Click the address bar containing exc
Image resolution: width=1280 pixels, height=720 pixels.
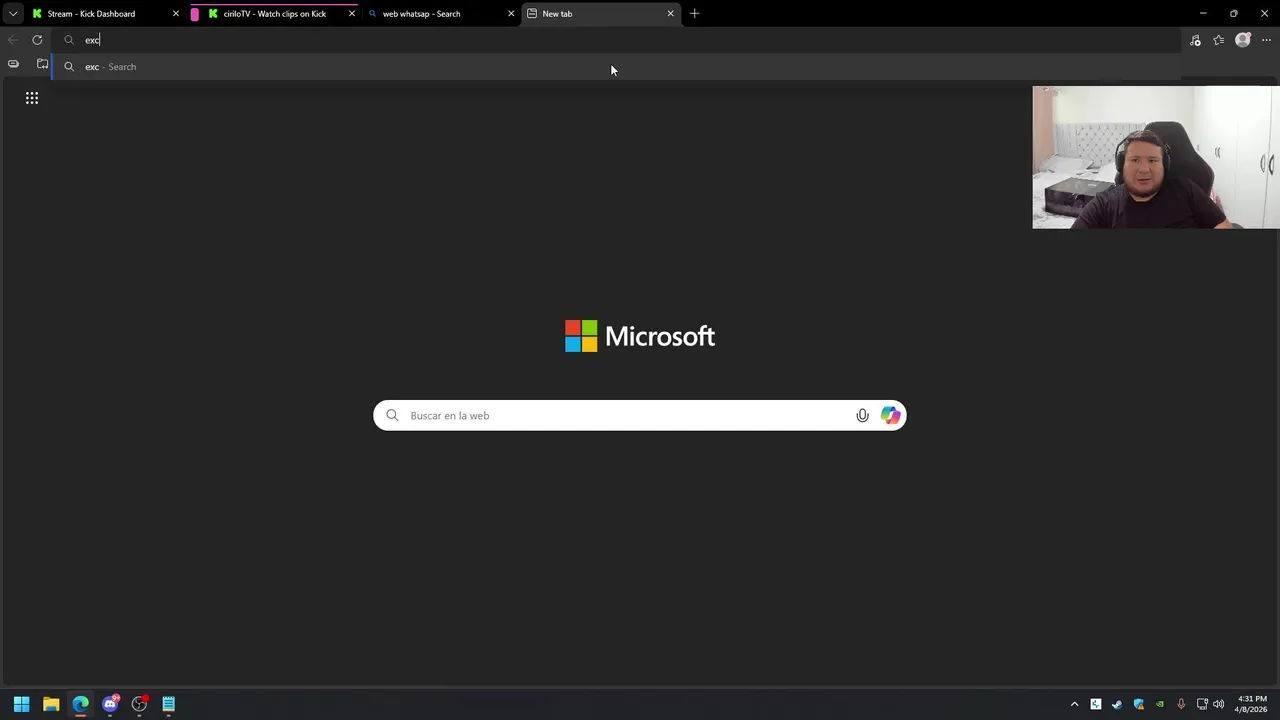coord(616,40)
